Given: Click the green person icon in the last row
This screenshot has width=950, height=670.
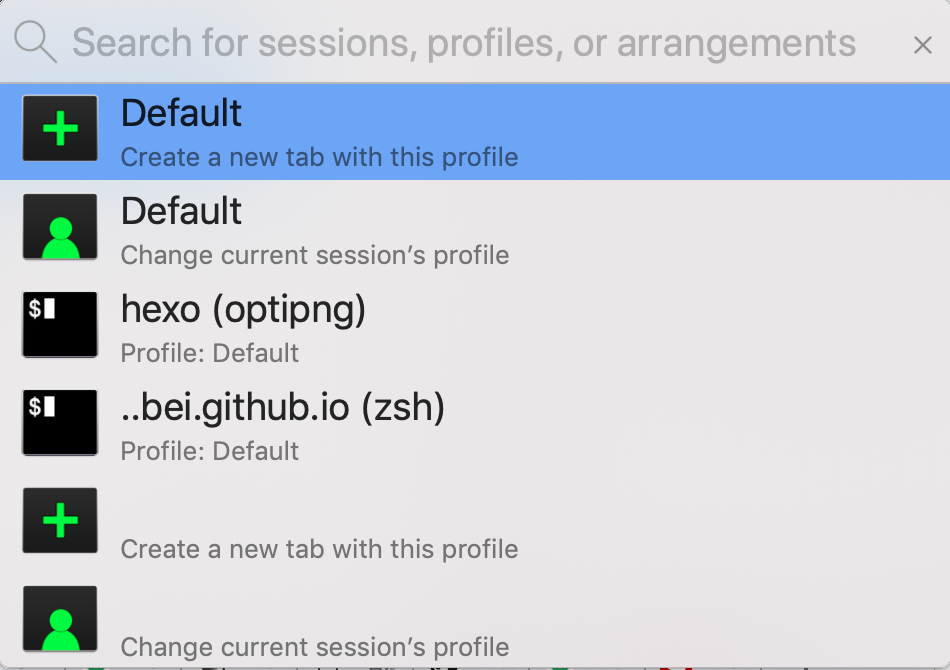Looking at the screenshot, I should pyautogui.click(x=60, y=619).
